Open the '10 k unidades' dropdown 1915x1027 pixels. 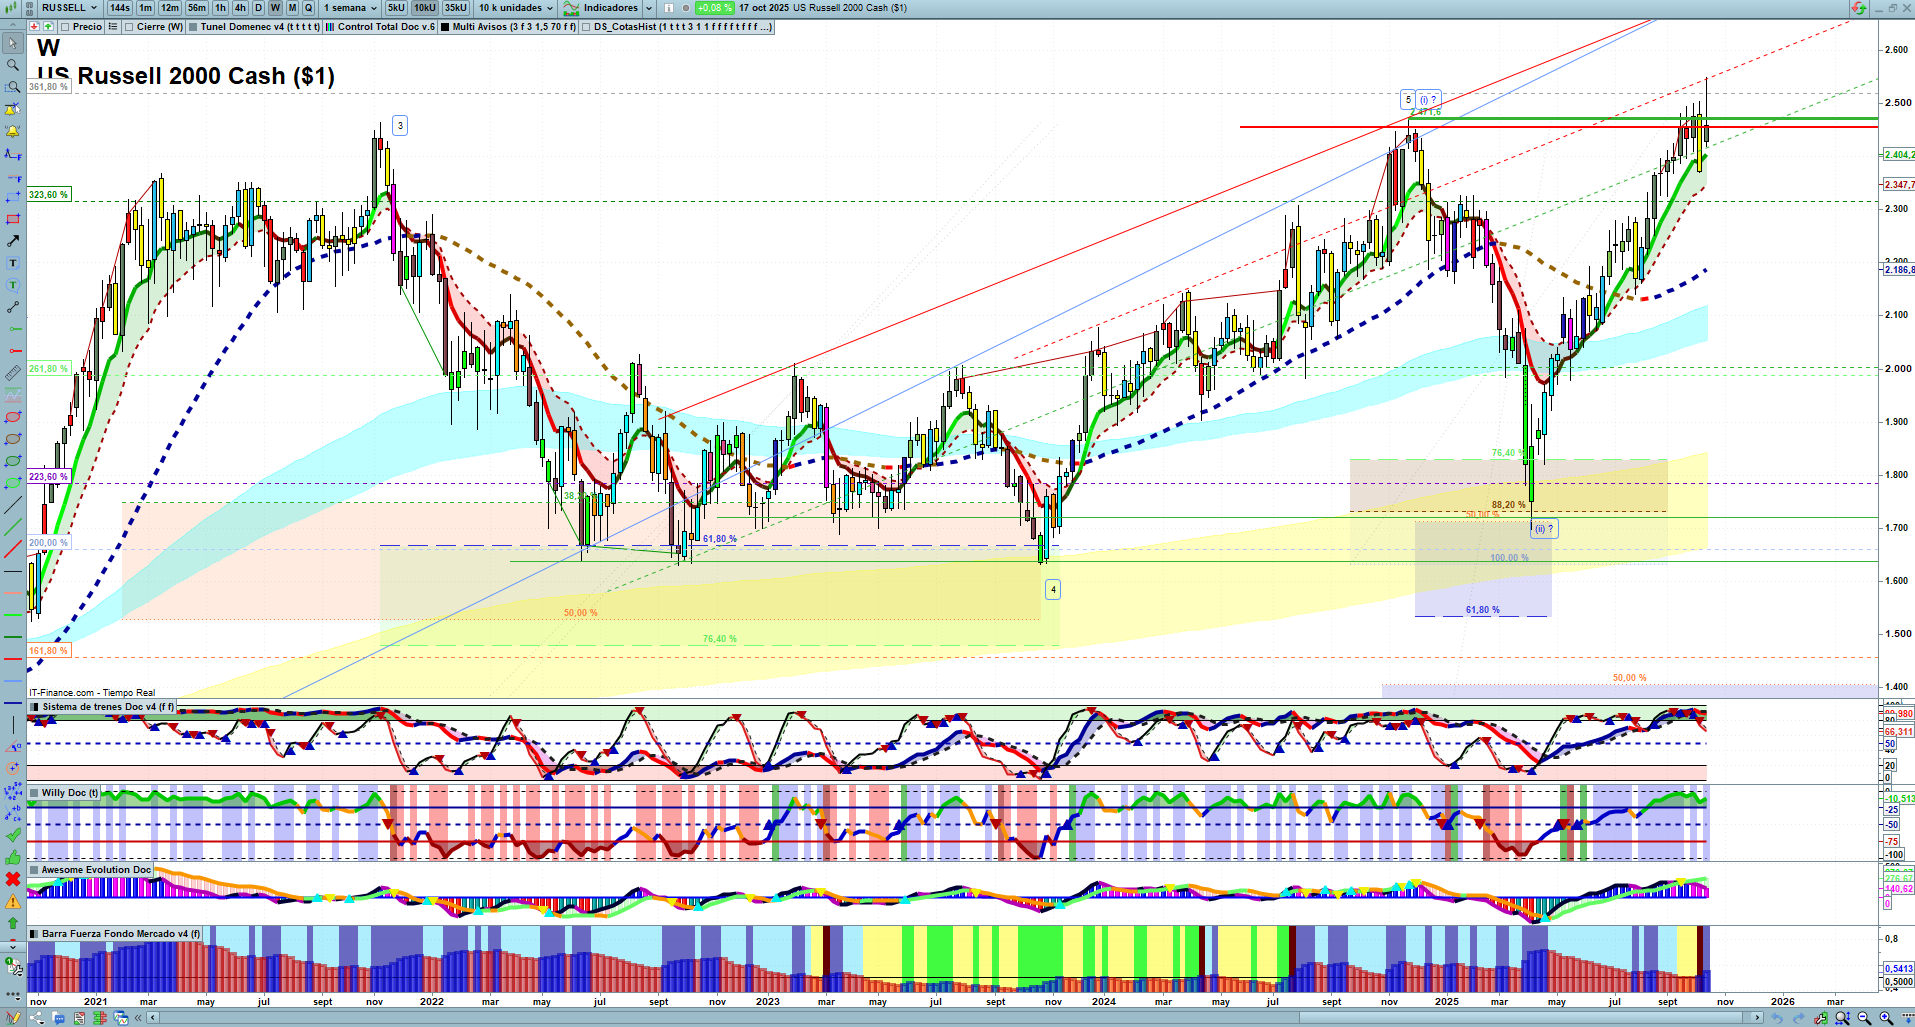pyautogui.click(x=515, y=8)
